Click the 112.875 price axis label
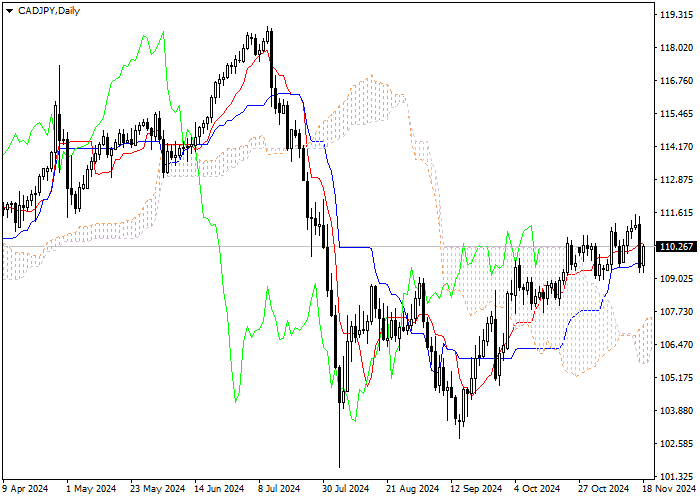Viewport: 700px width, 500px height. point(676,180)
